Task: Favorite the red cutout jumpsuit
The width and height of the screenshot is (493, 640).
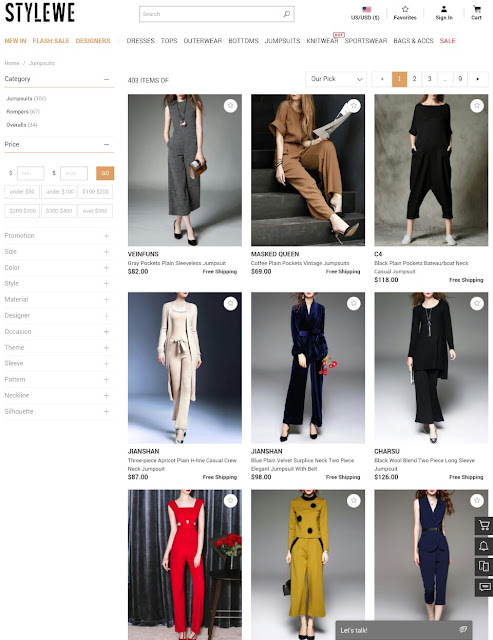Action: click(x=231, y=500)
